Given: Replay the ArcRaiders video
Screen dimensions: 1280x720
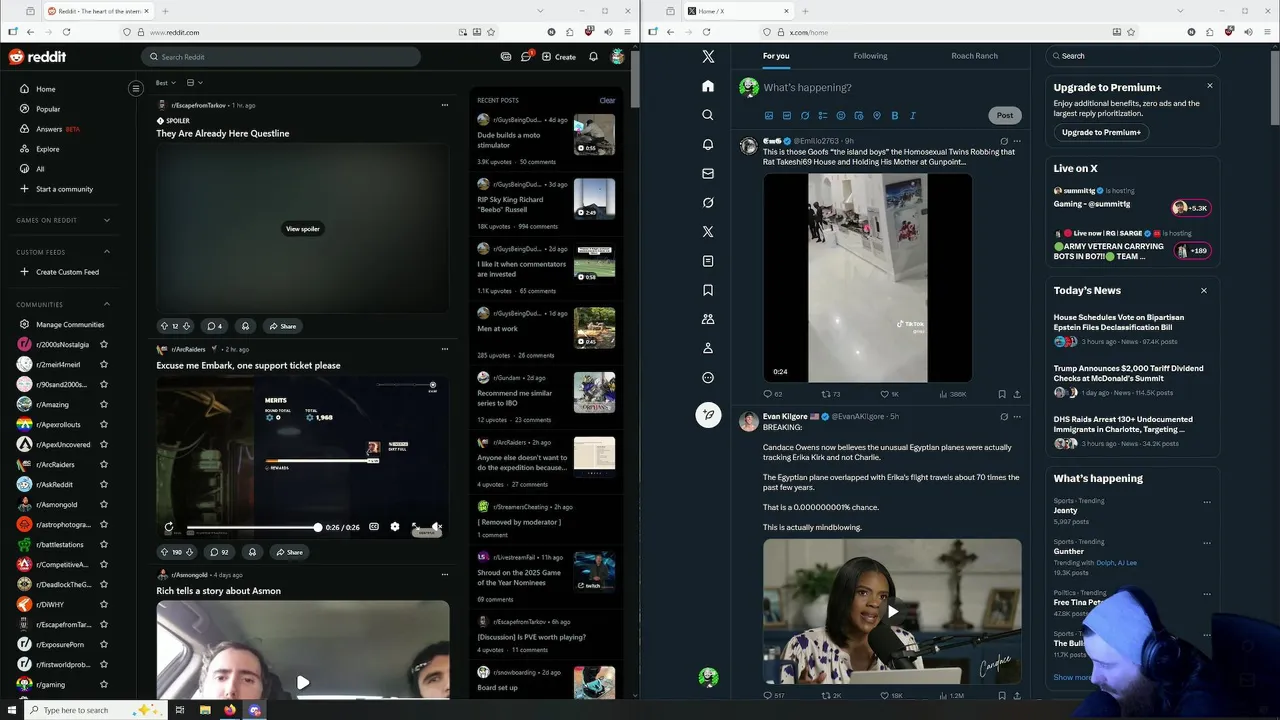Looking at the screenshot, I should (x=168, y=527).
